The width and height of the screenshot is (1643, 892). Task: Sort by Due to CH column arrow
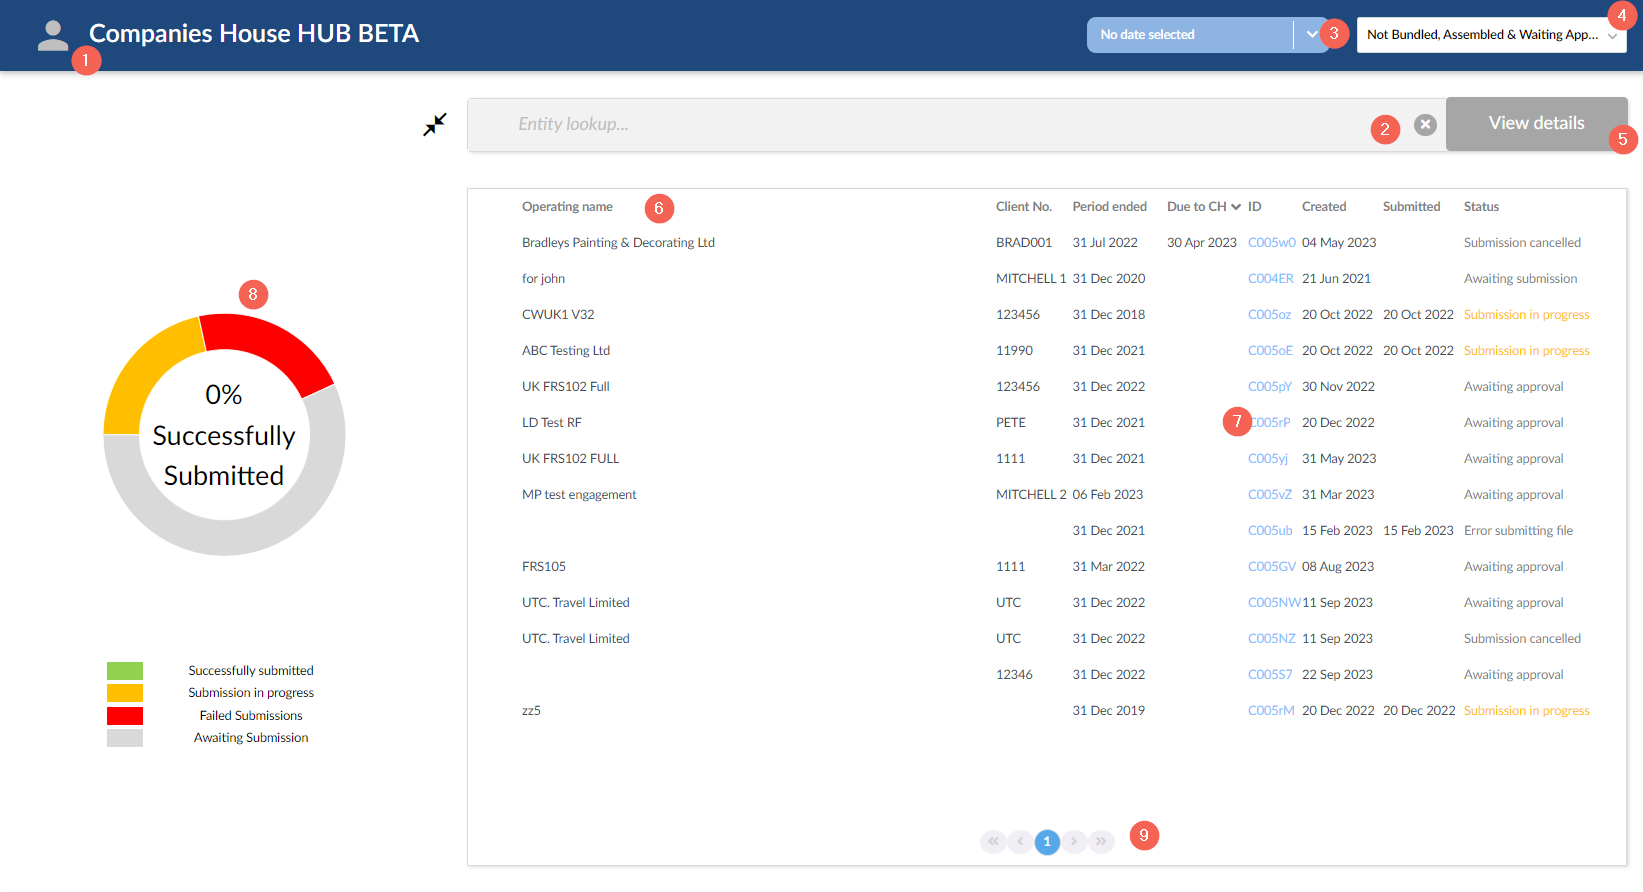(x=1236, y=207)
